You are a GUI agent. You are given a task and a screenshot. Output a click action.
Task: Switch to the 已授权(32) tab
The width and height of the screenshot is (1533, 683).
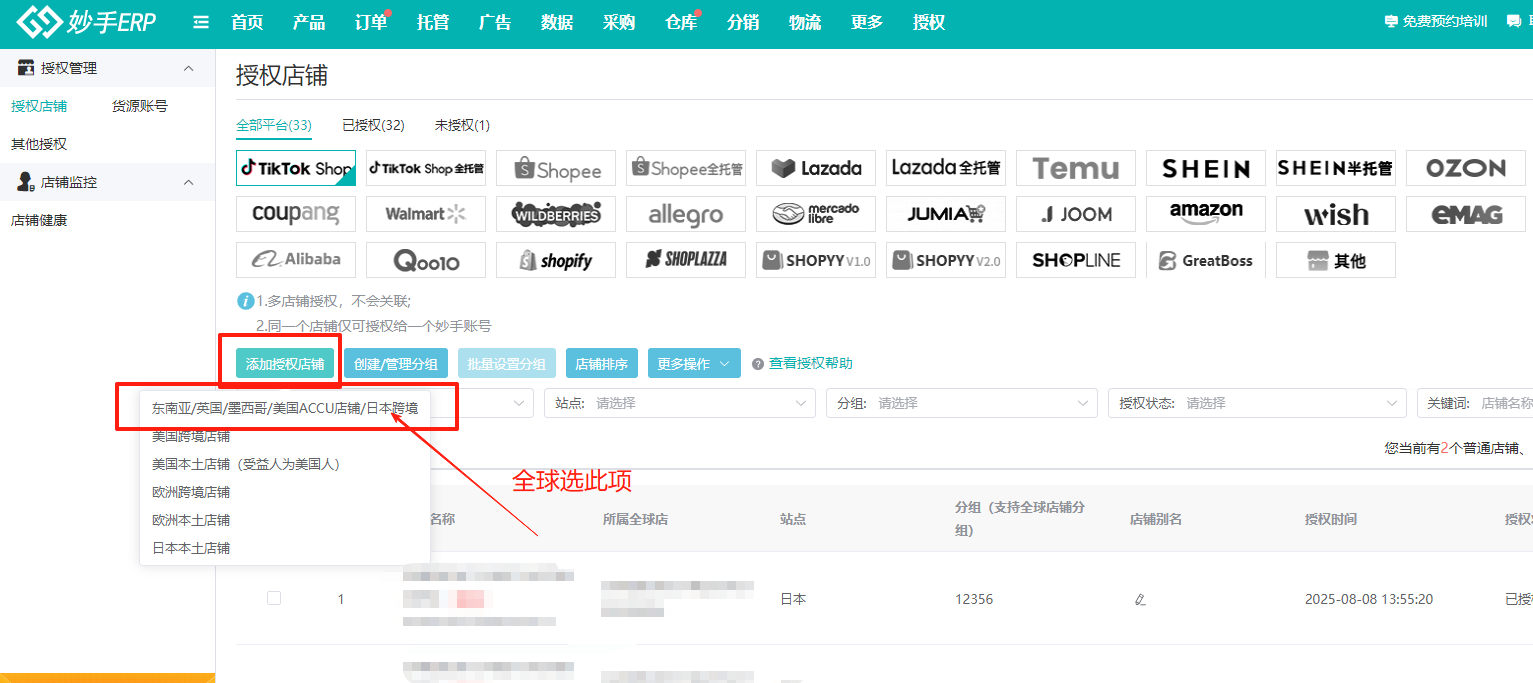click(x=373, y=125)
